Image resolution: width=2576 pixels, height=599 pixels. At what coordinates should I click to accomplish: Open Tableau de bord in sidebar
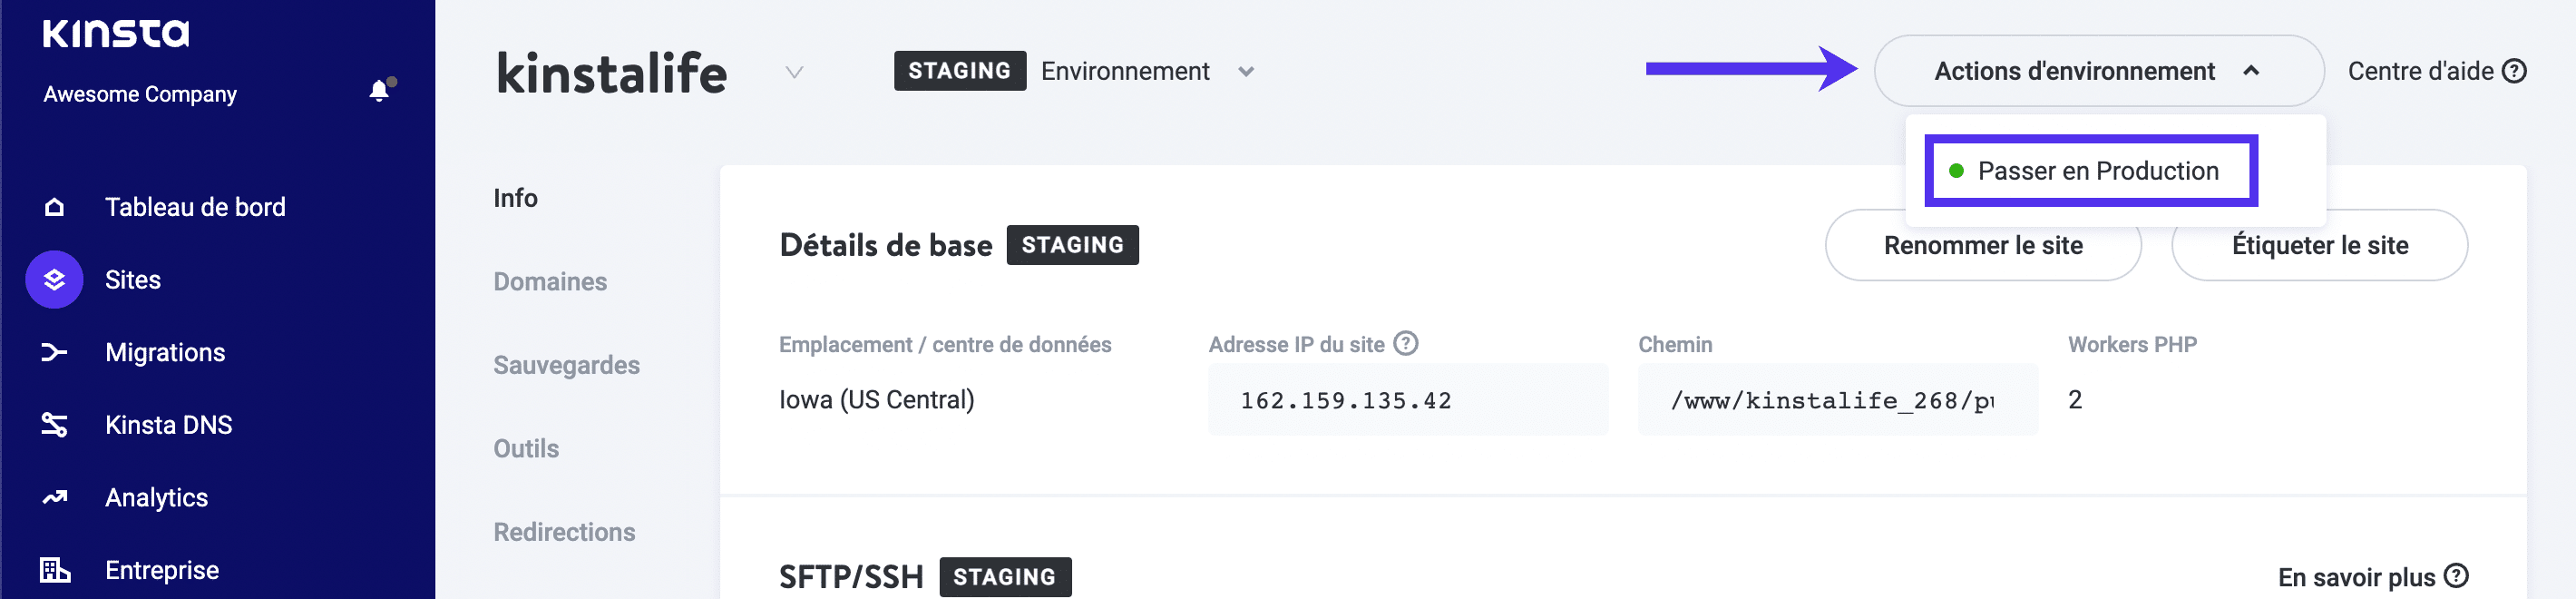coord(195,207)
